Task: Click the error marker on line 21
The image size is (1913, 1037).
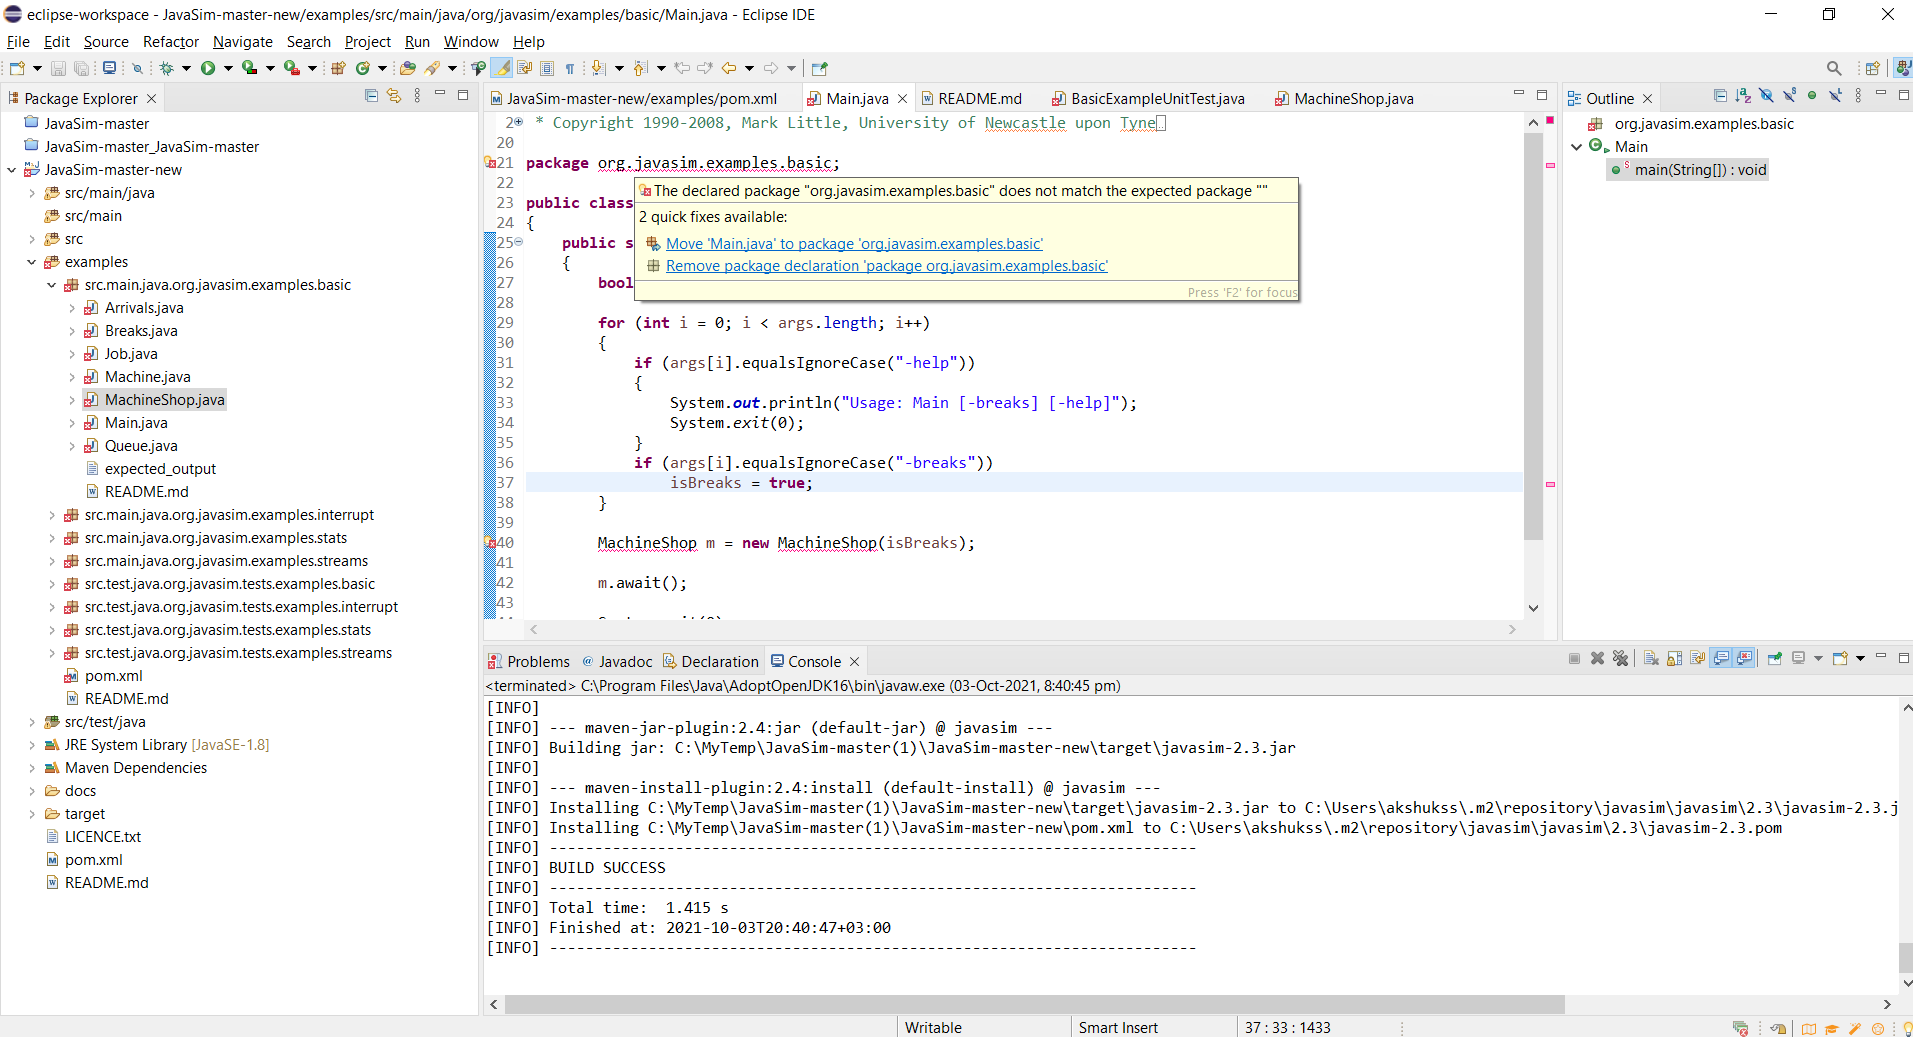Action: 490,162
